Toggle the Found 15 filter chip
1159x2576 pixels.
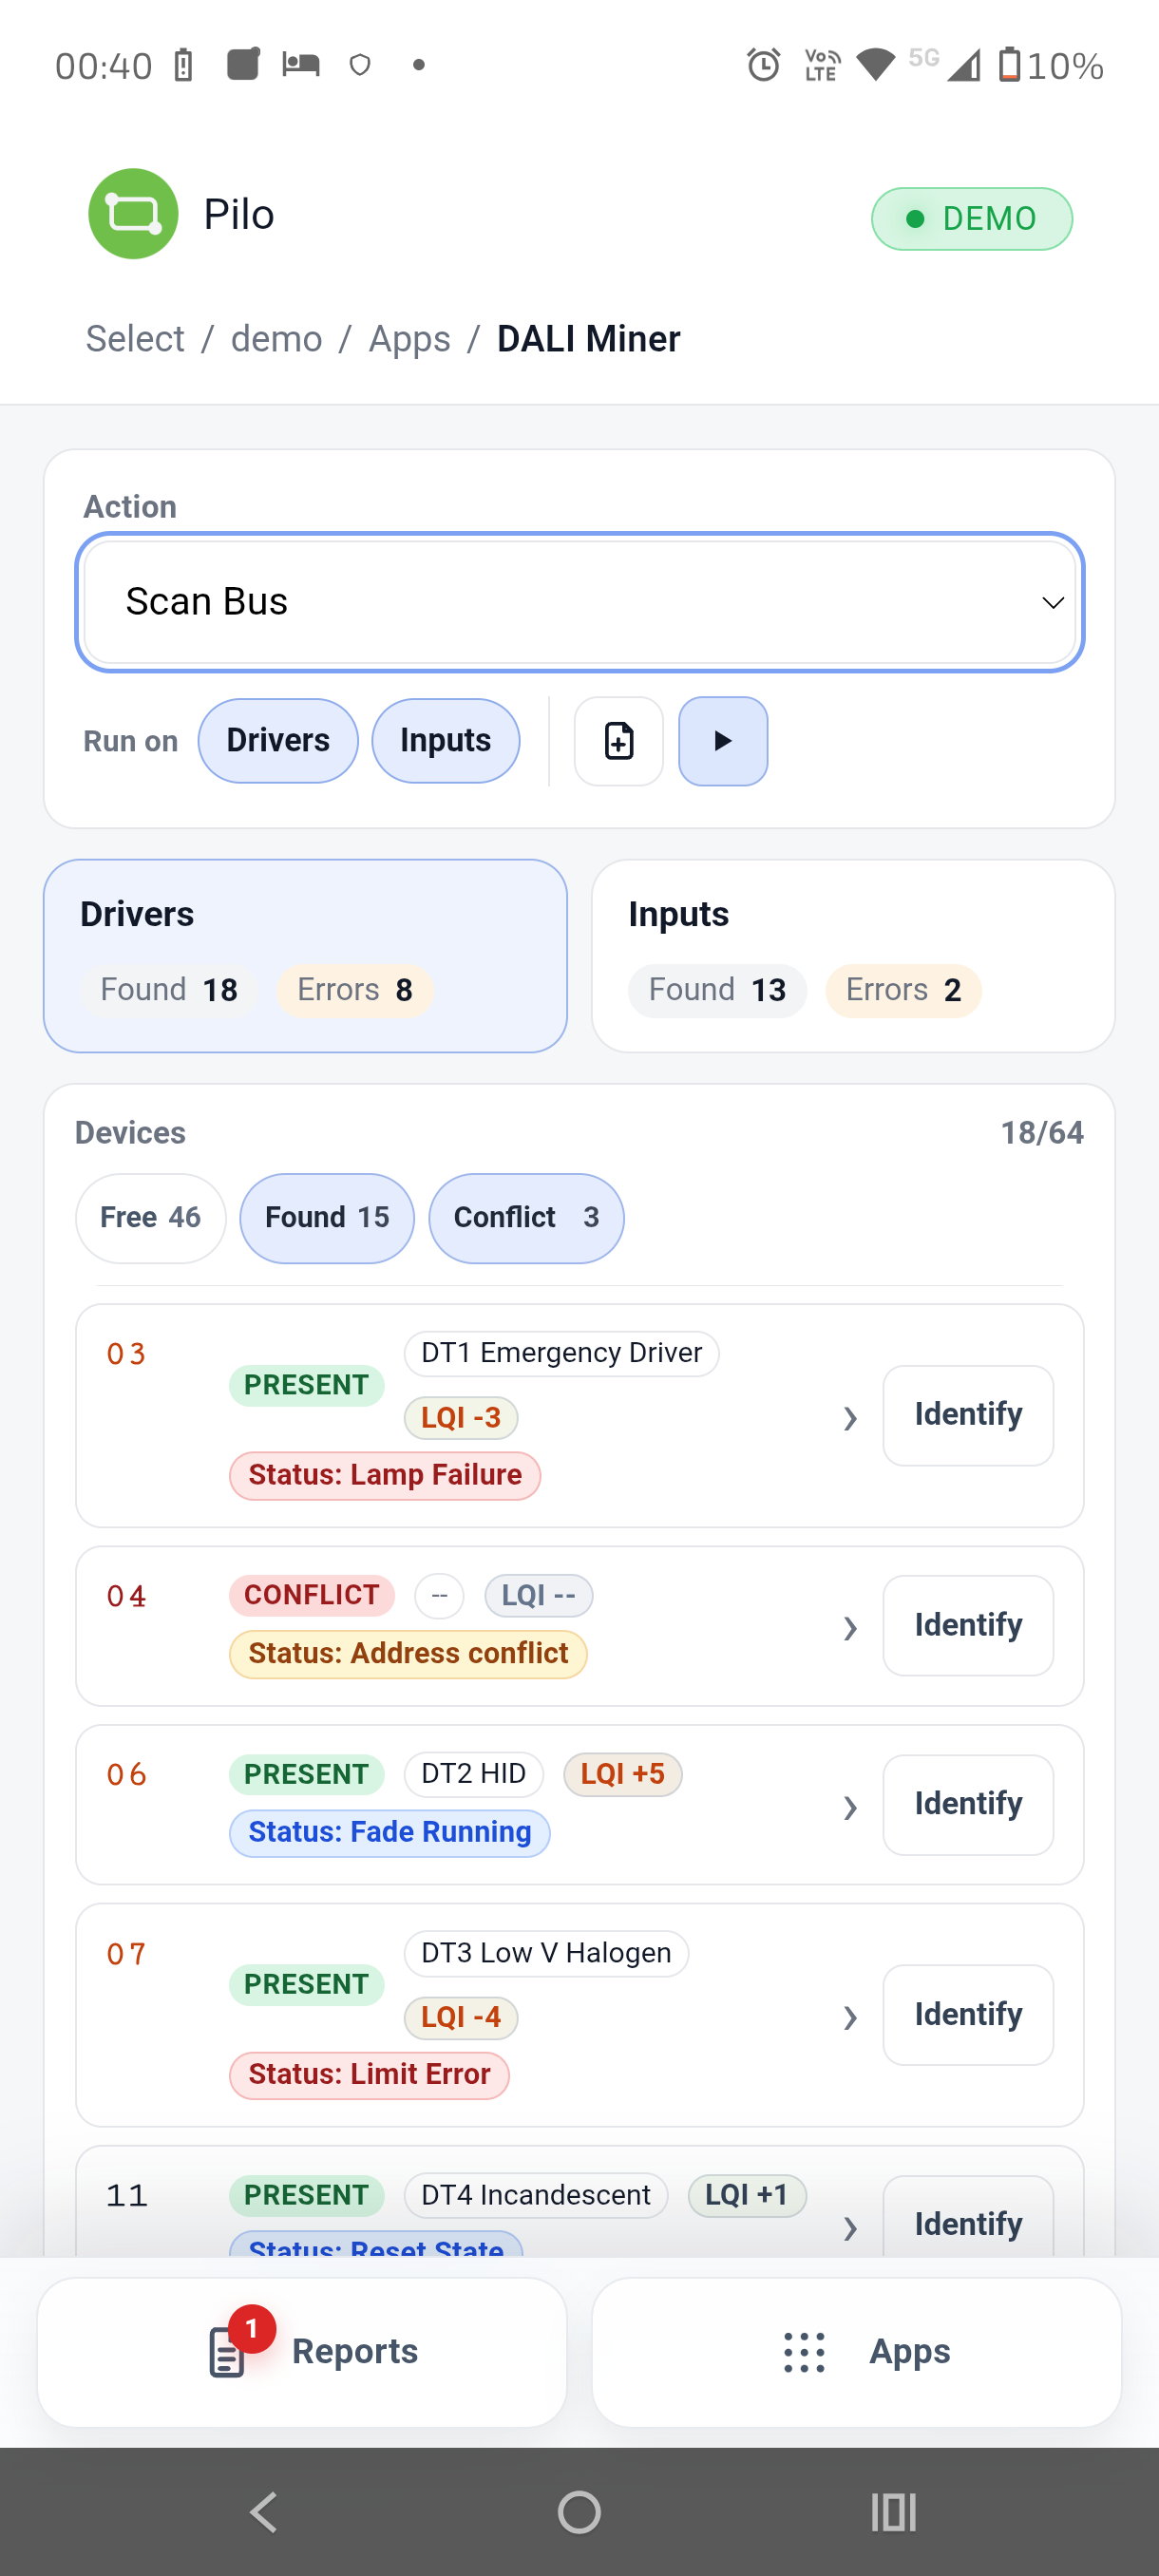pos(327,1218)
